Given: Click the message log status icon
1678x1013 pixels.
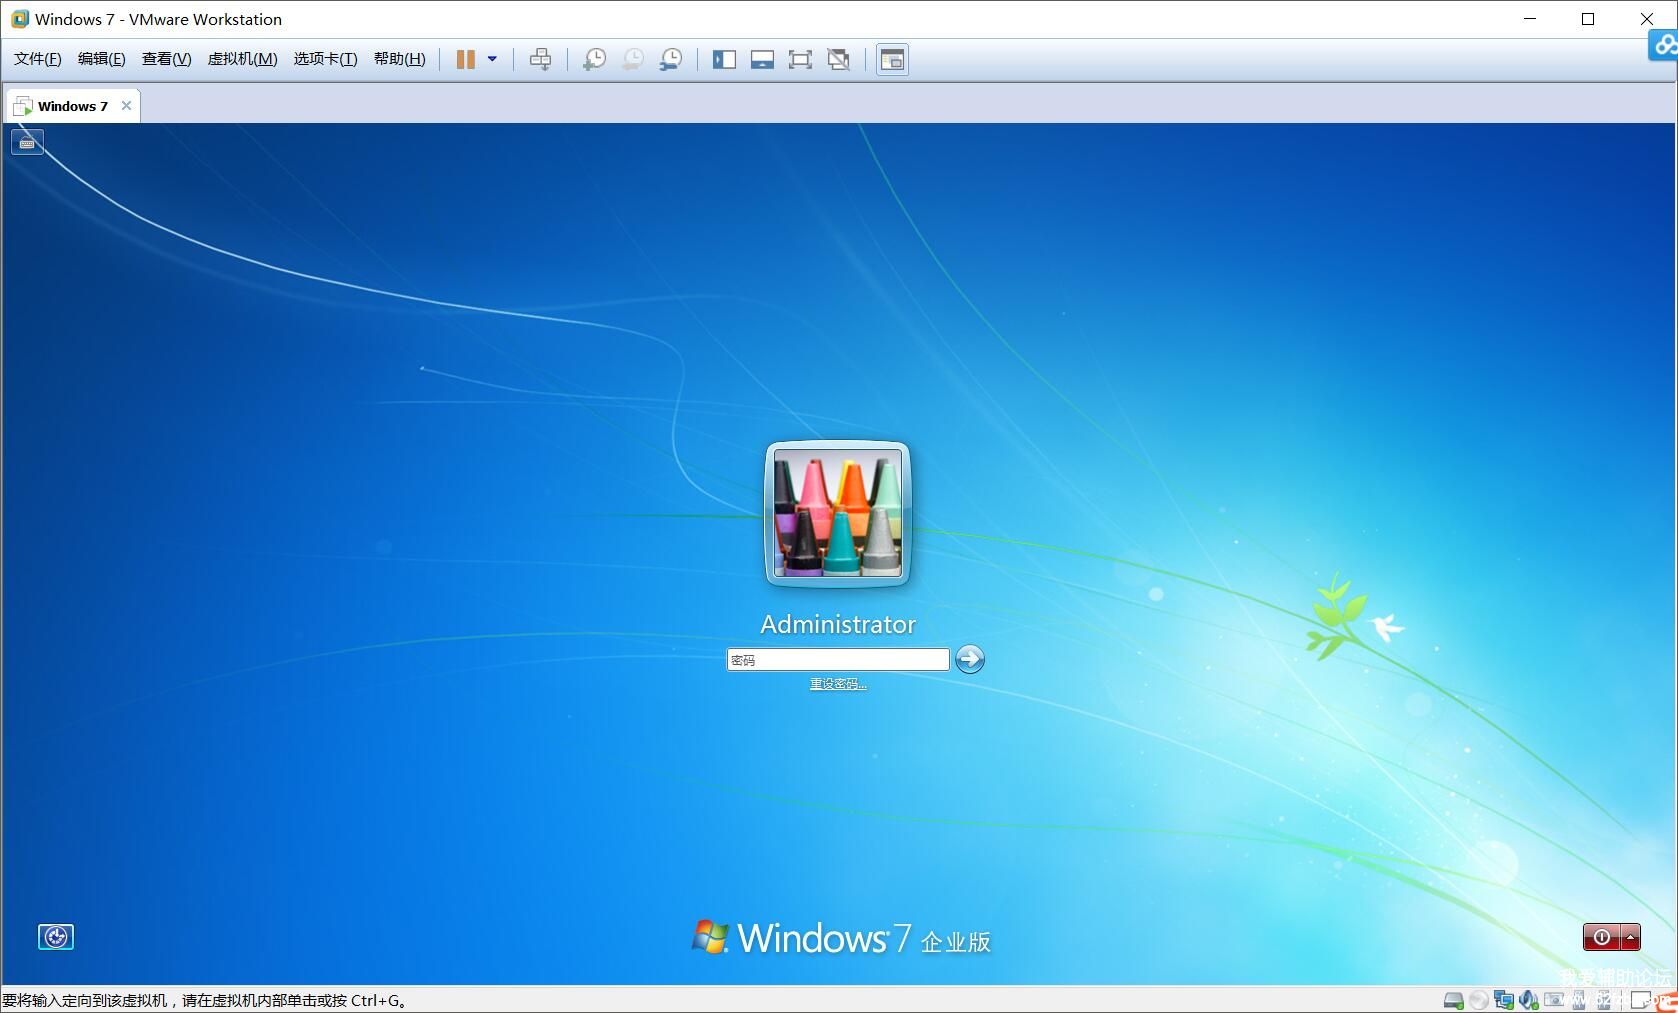Looking at the screenshot, I should pyautogui.click(x=1641, y=1000).
